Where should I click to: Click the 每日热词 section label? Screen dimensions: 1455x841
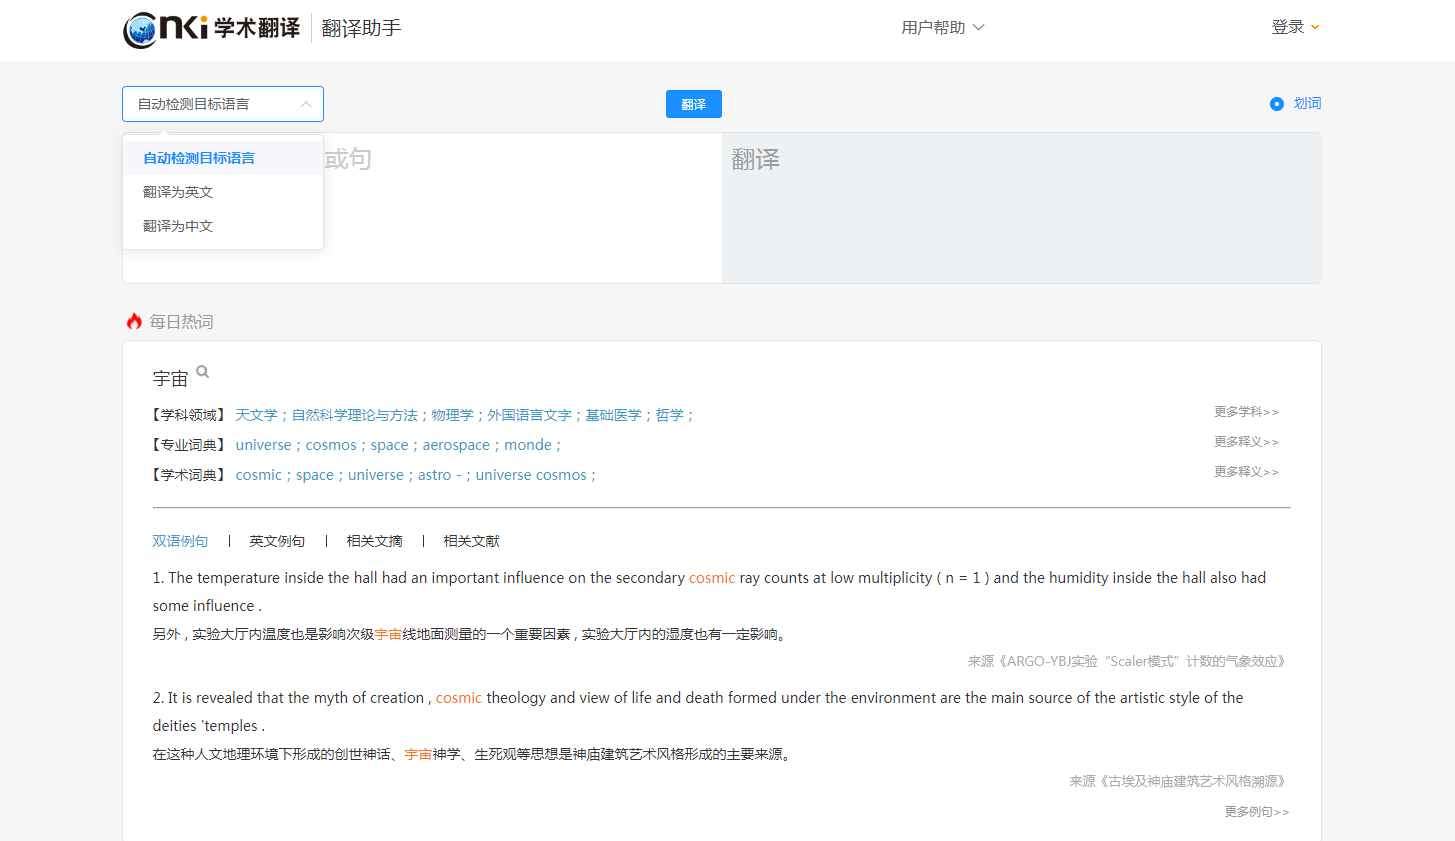pyautogui.click(x=181, y=322)
